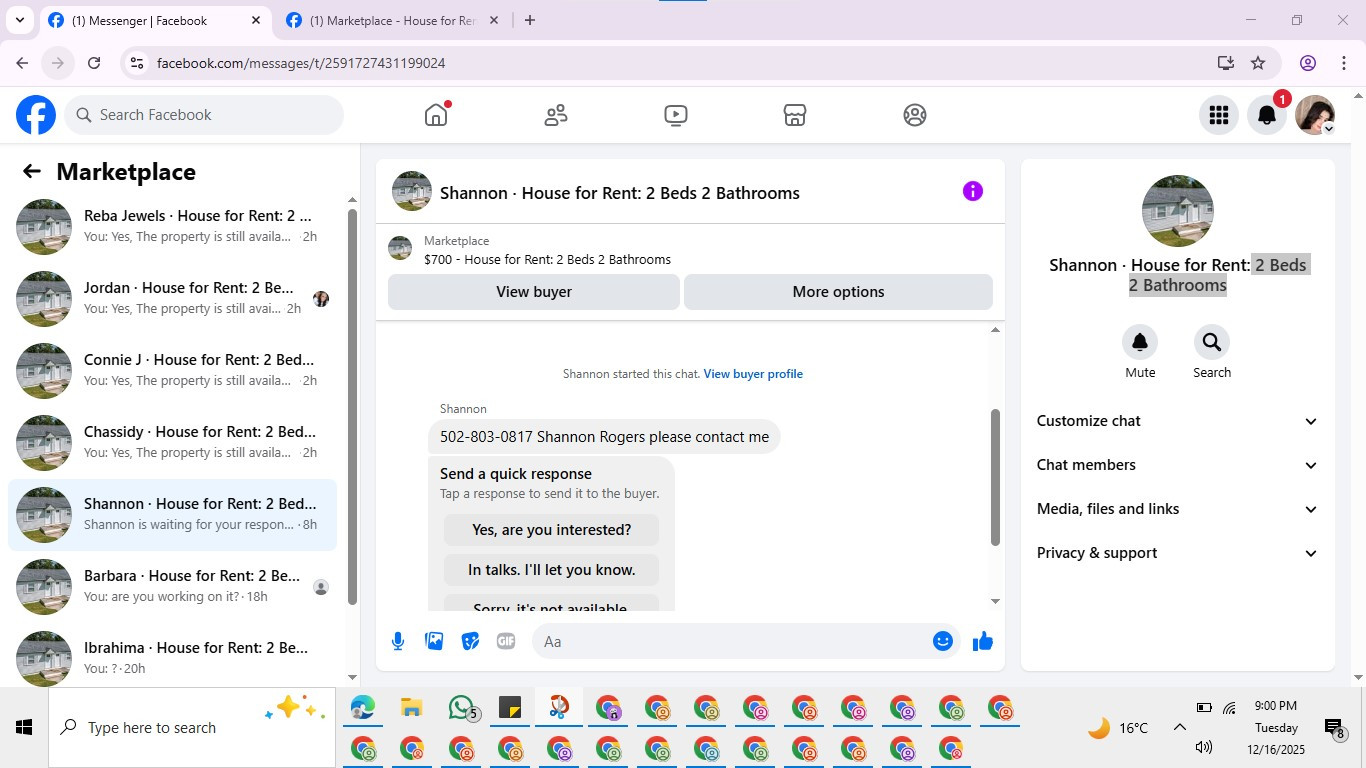Send quick response "Yes, are you interested?"

(551, 530)
